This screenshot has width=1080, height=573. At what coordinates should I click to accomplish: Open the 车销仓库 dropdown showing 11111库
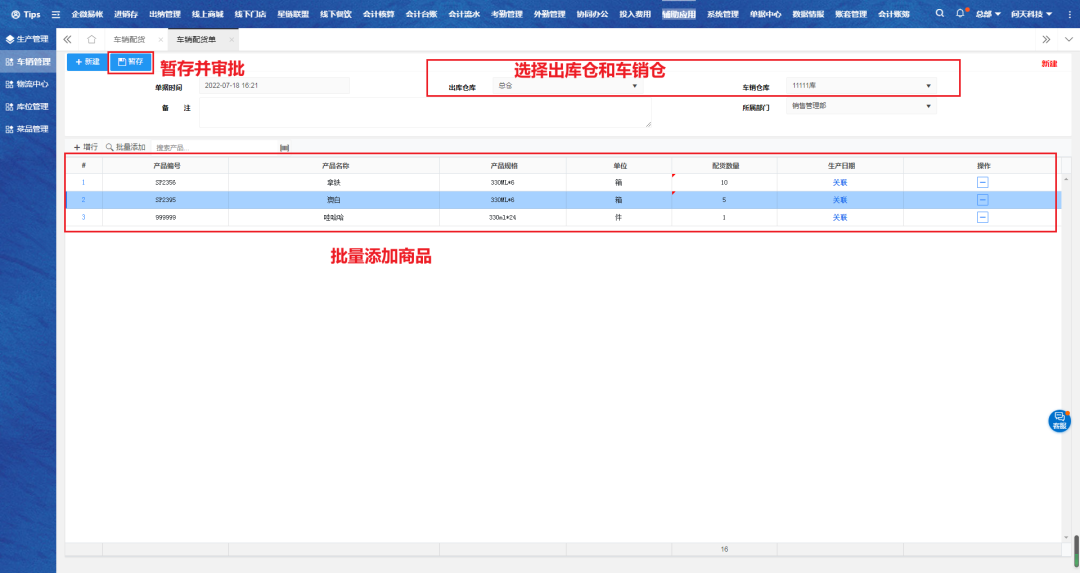927,86
